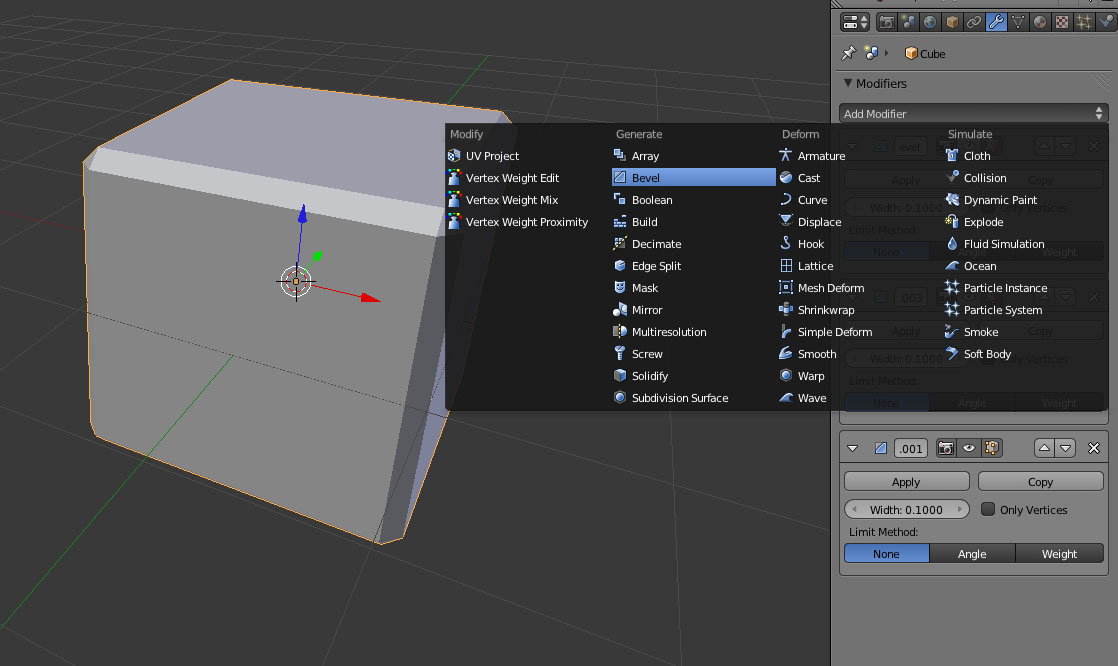Toggle render camera visibility on the .001 modifier
The height and width of the screenshot is (666, 1118).
(x=946, y=448)
